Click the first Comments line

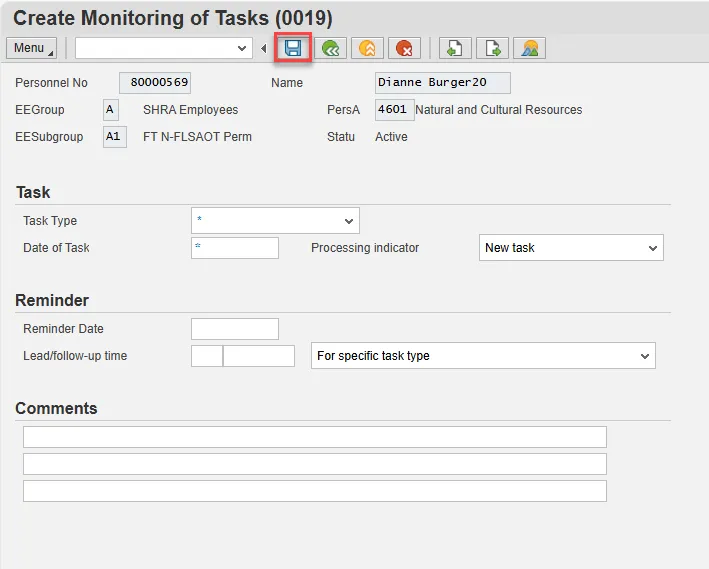click(314, 437)
